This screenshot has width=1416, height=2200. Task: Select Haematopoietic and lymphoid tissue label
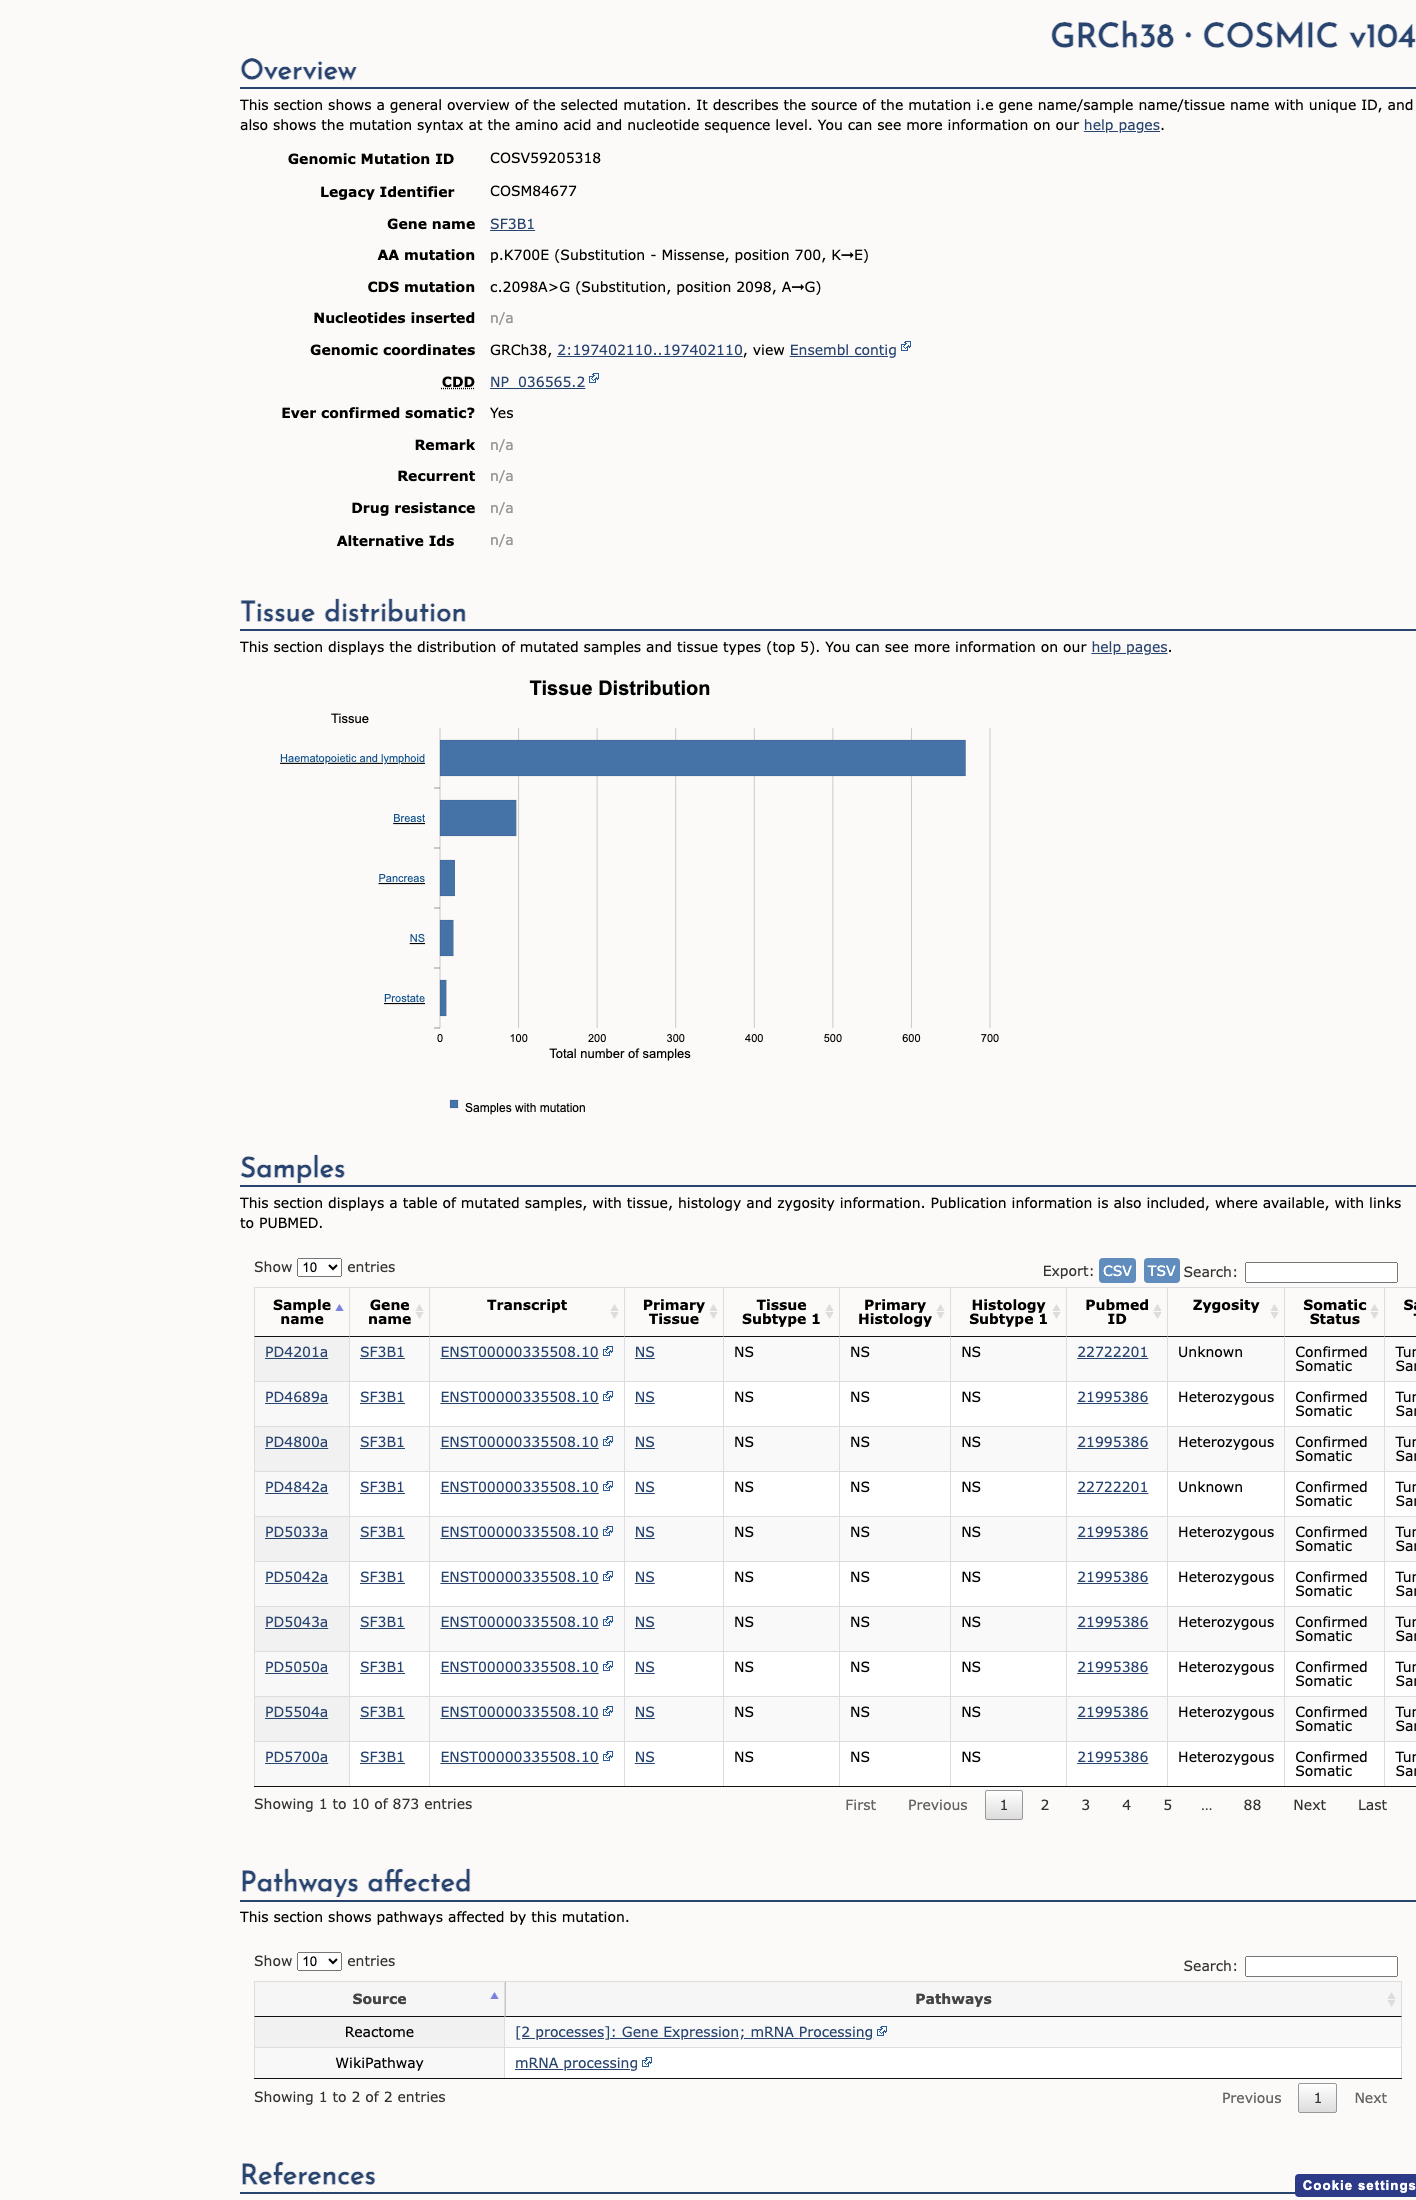coord(352,758)
